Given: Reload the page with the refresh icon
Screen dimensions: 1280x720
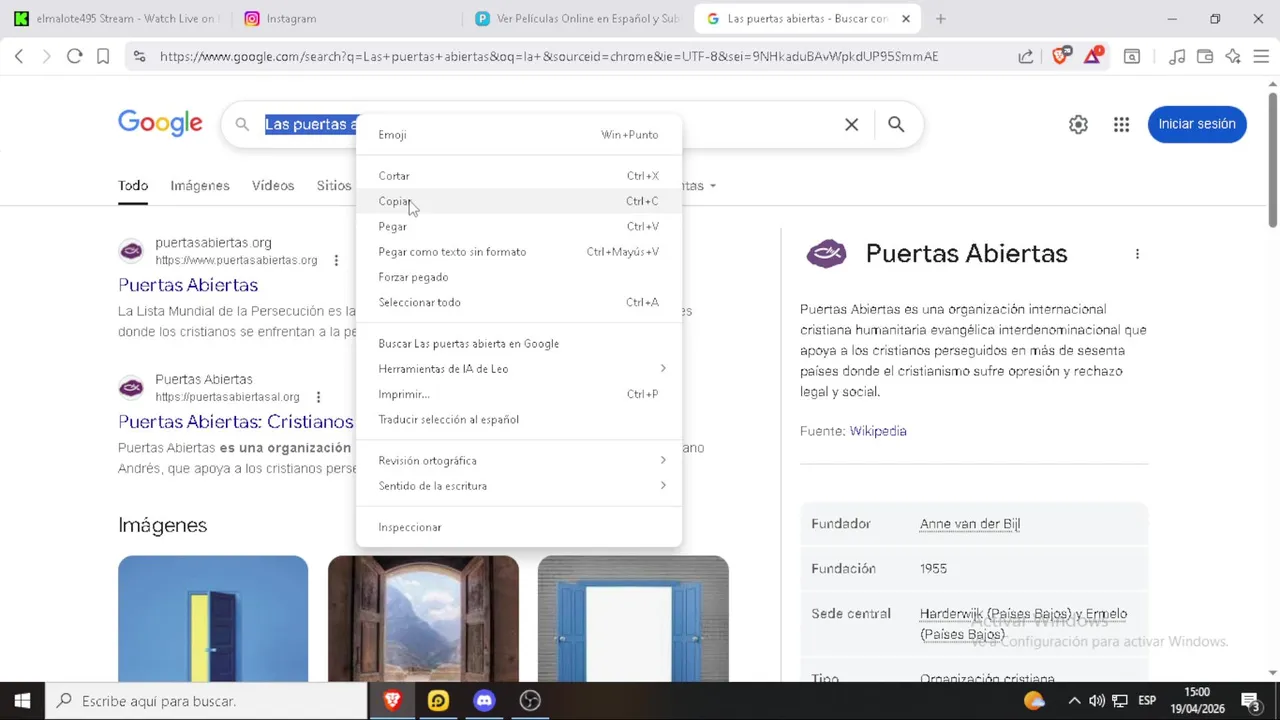Looking at the screenshot, I should (x=74, y=57).
